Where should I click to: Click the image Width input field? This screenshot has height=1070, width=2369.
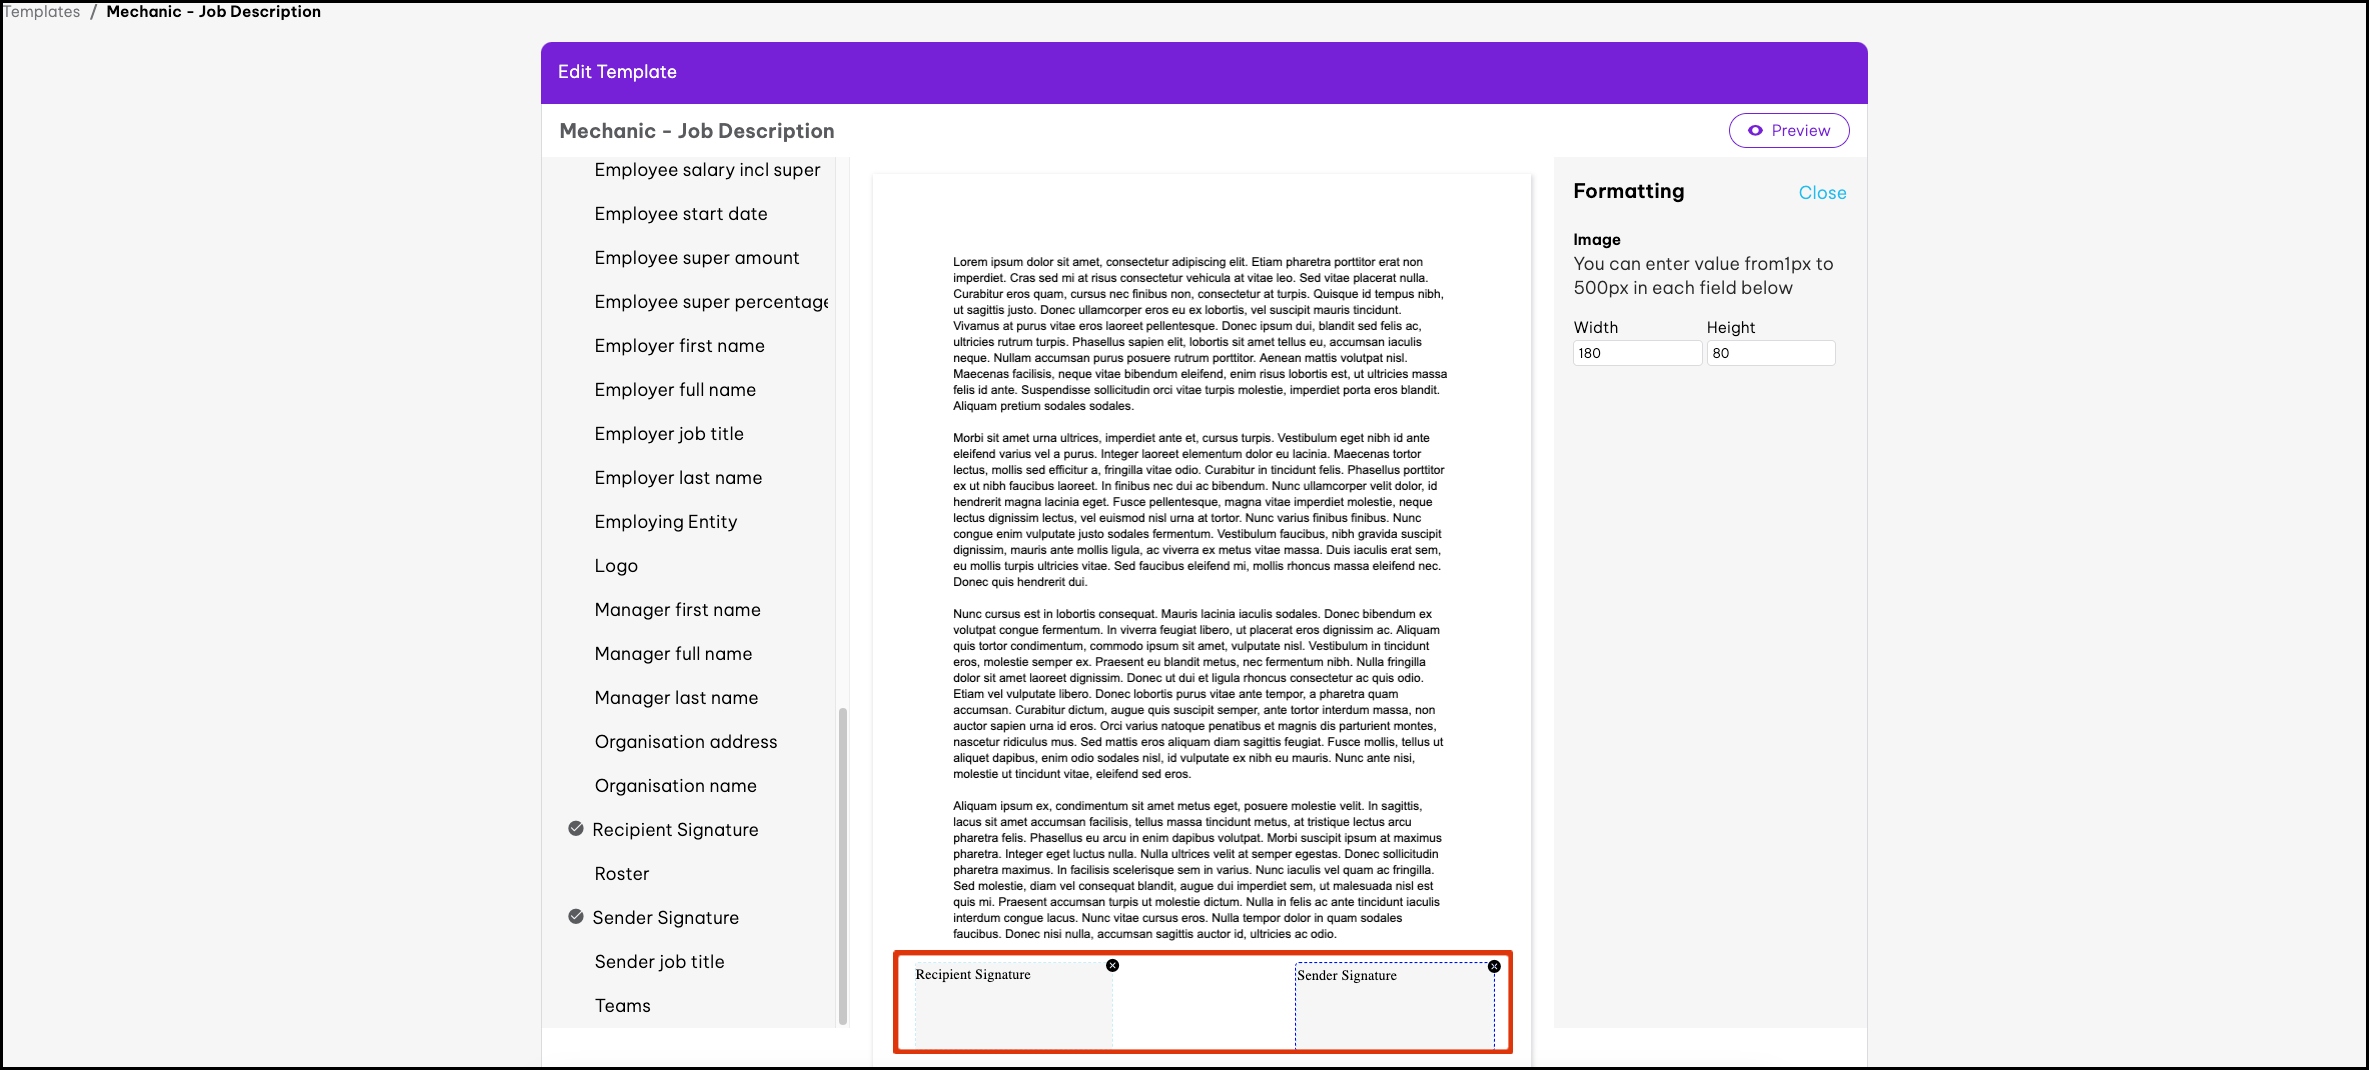pyautogui.click(x=1636, y=353)
